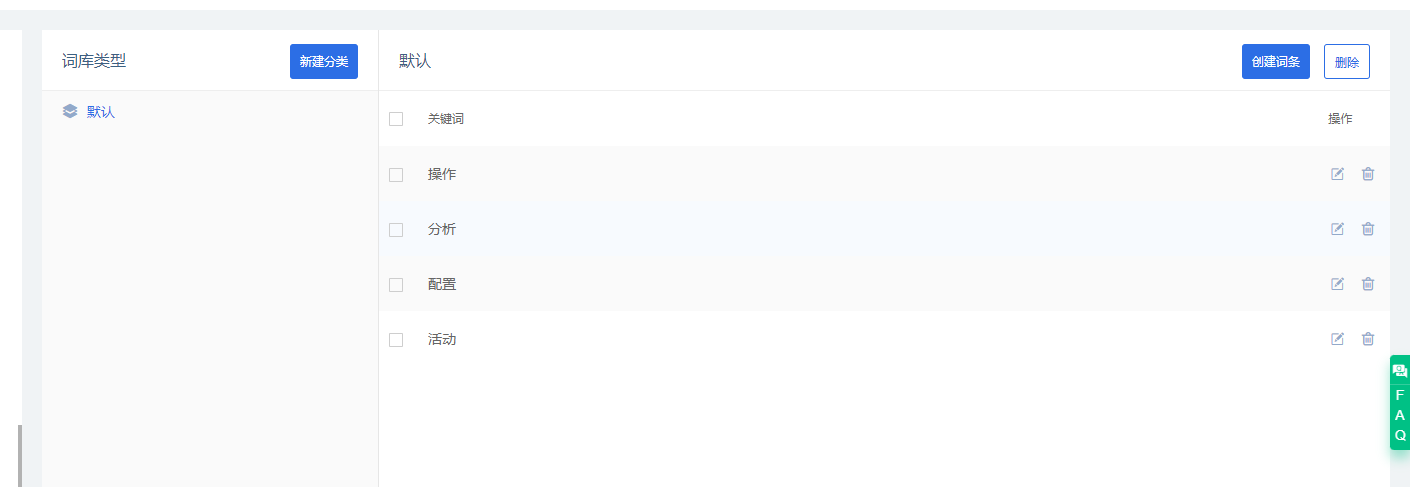This screenshot has width=1410, height=487.
Task: Click the 创建词条 button
Action: pos(1276,61)
